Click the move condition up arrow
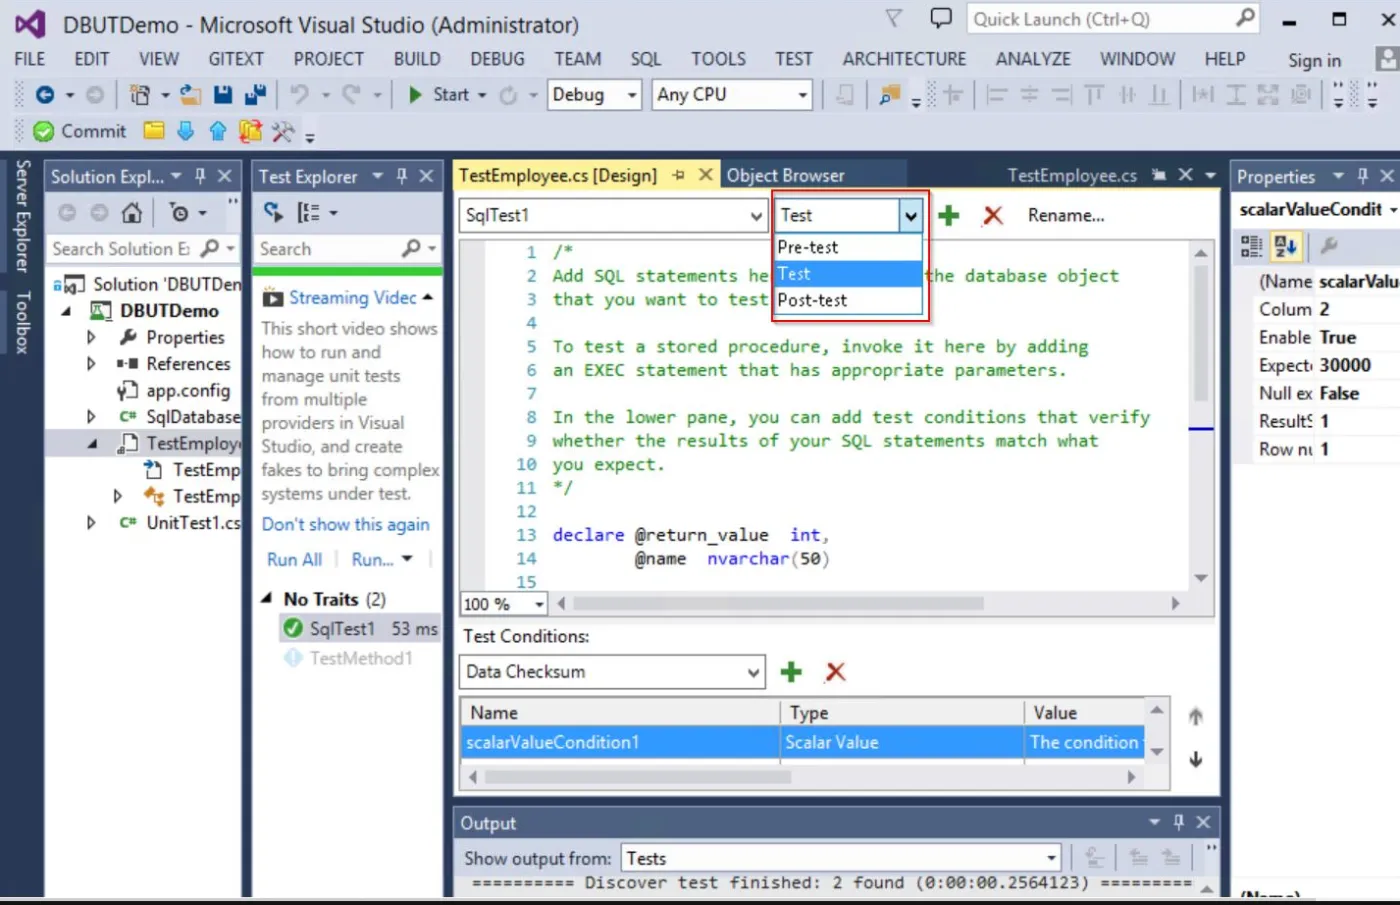Screen dimensions: 1400x905 (x=1196, y=716)
